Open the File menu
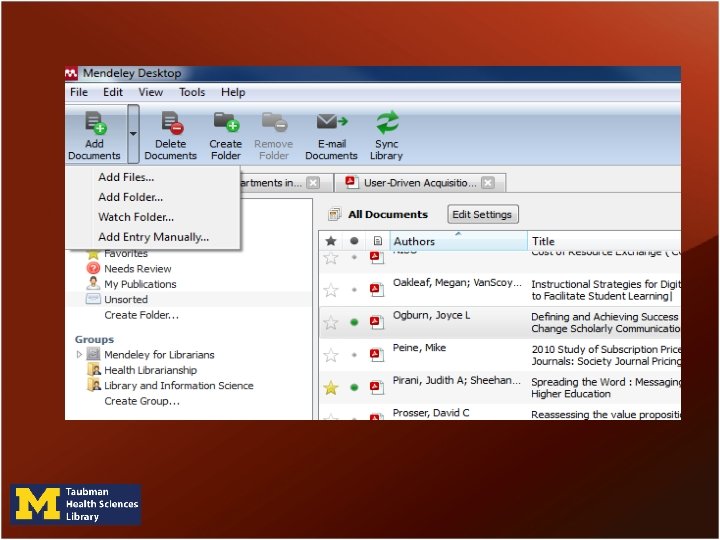Viewport: 720px width, 540px height. (x=79, y=92)
